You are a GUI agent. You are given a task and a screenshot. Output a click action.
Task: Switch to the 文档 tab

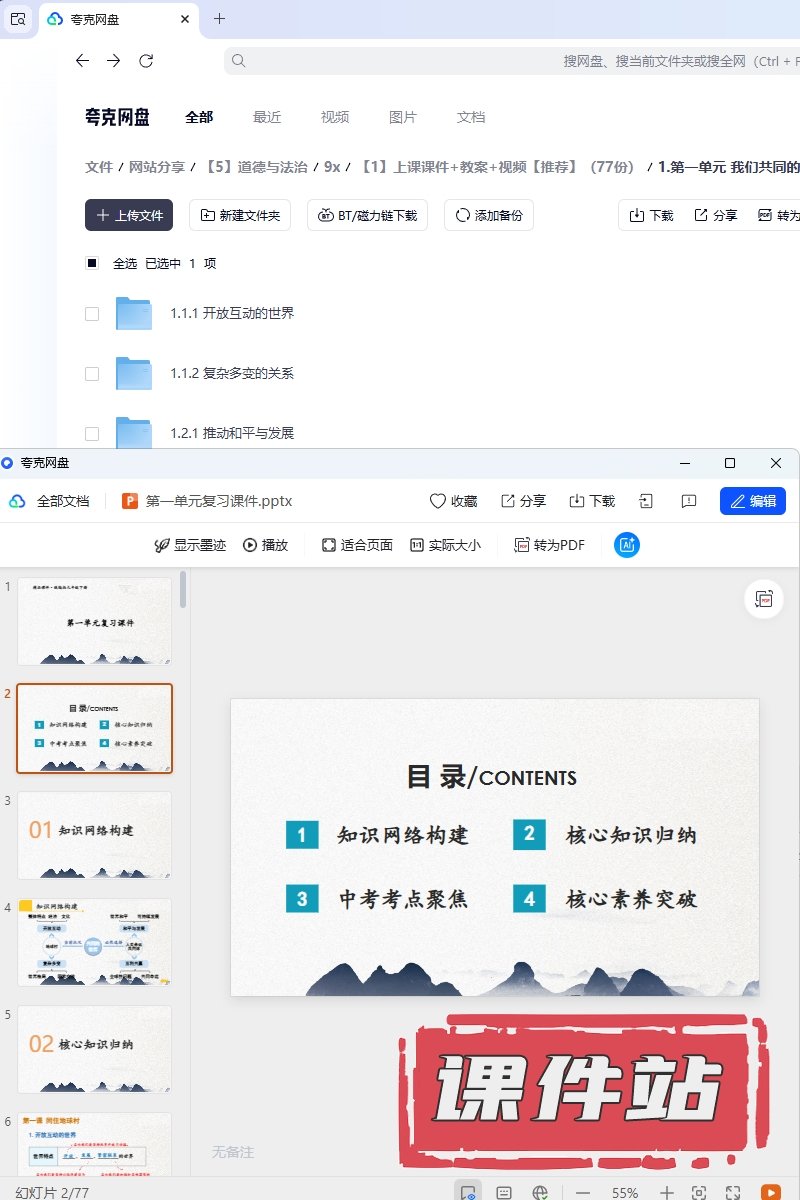pos(471,117)
